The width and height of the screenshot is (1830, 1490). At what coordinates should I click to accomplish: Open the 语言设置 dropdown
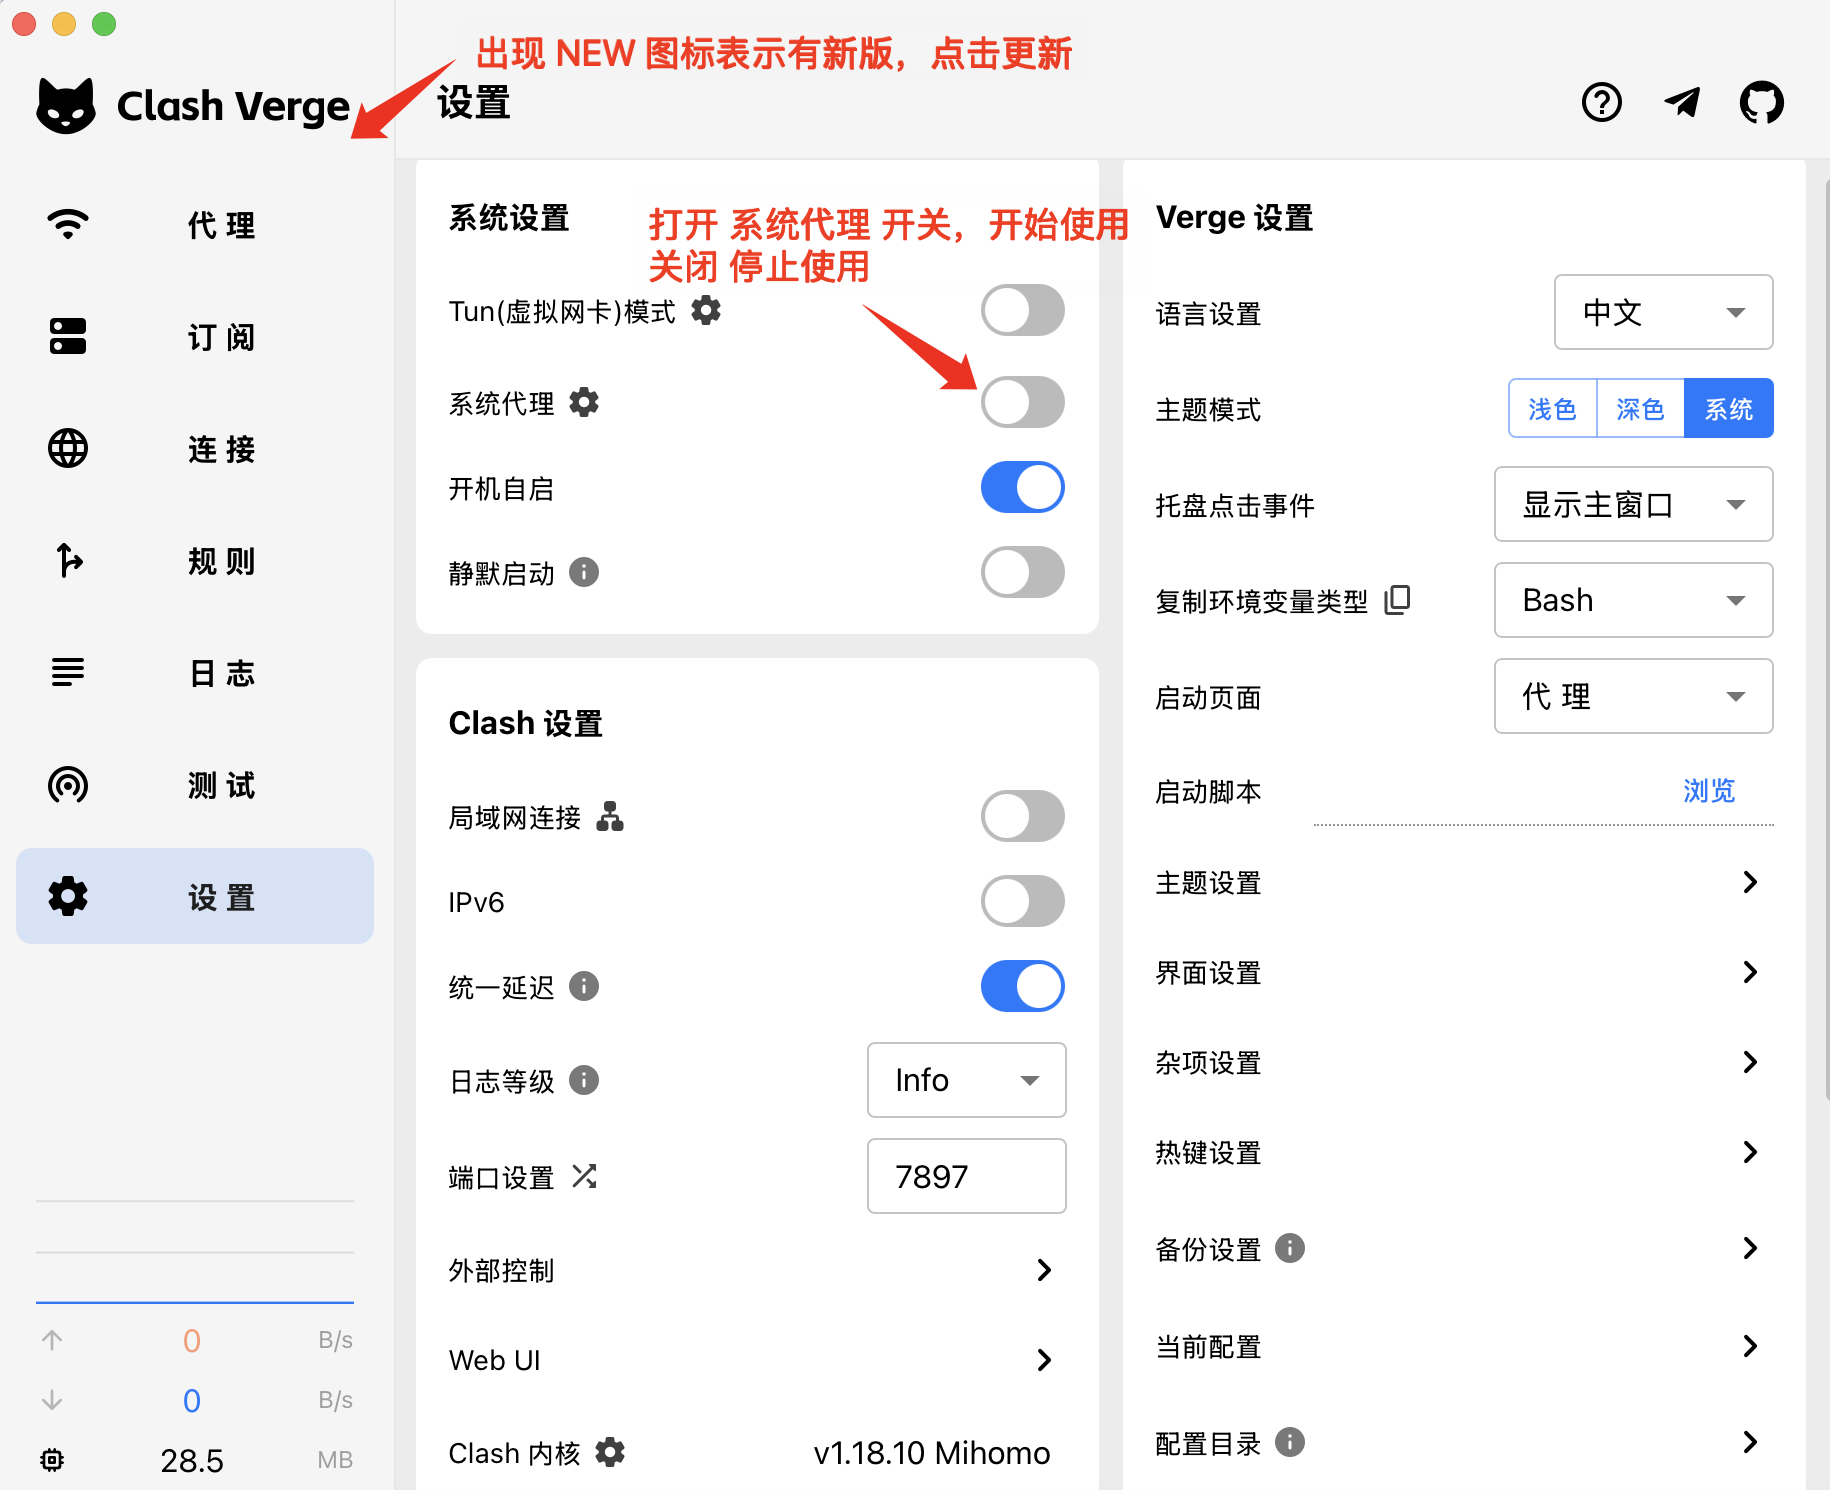(x=1663, y=312)
